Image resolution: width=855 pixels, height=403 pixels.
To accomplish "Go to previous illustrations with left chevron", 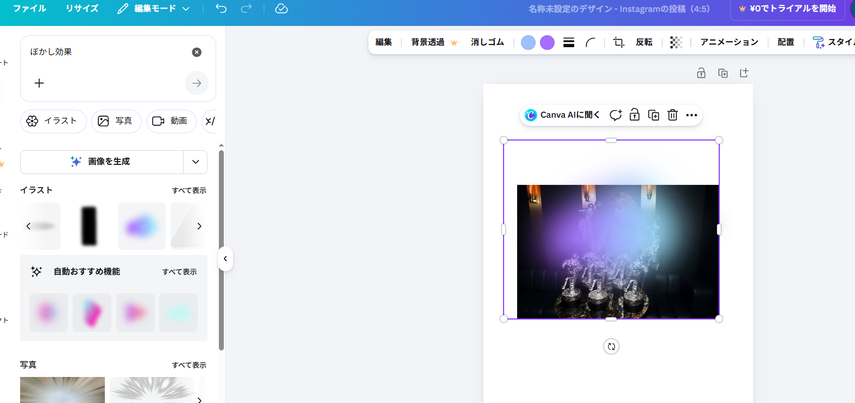I will tap(28, 226).
